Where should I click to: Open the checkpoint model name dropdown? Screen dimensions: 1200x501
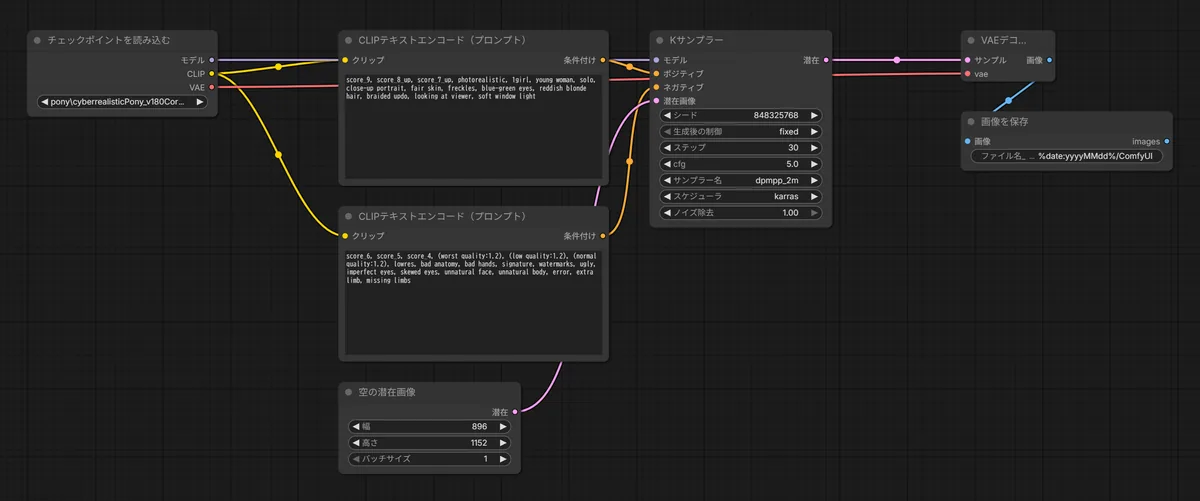pyautogui.click(x=121, y=102)
